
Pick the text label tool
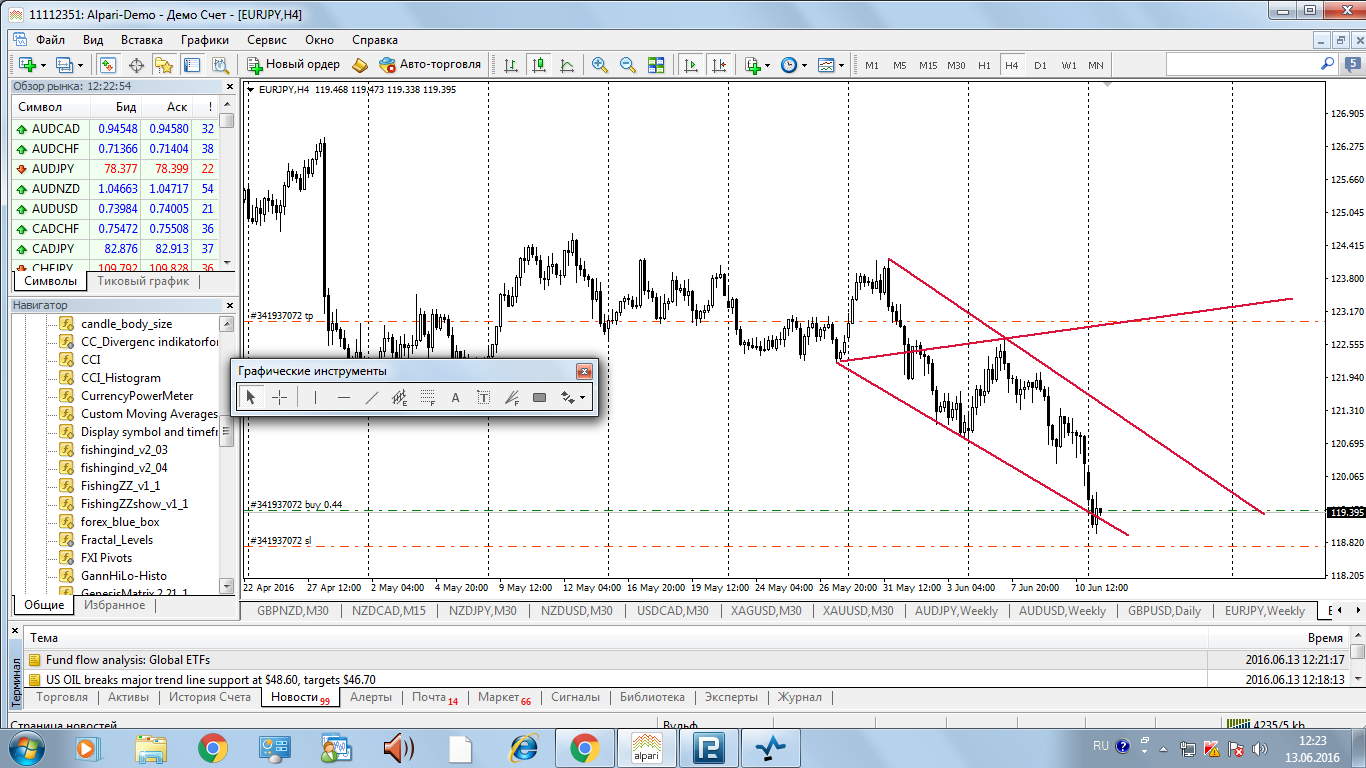[x=484, y=397]
